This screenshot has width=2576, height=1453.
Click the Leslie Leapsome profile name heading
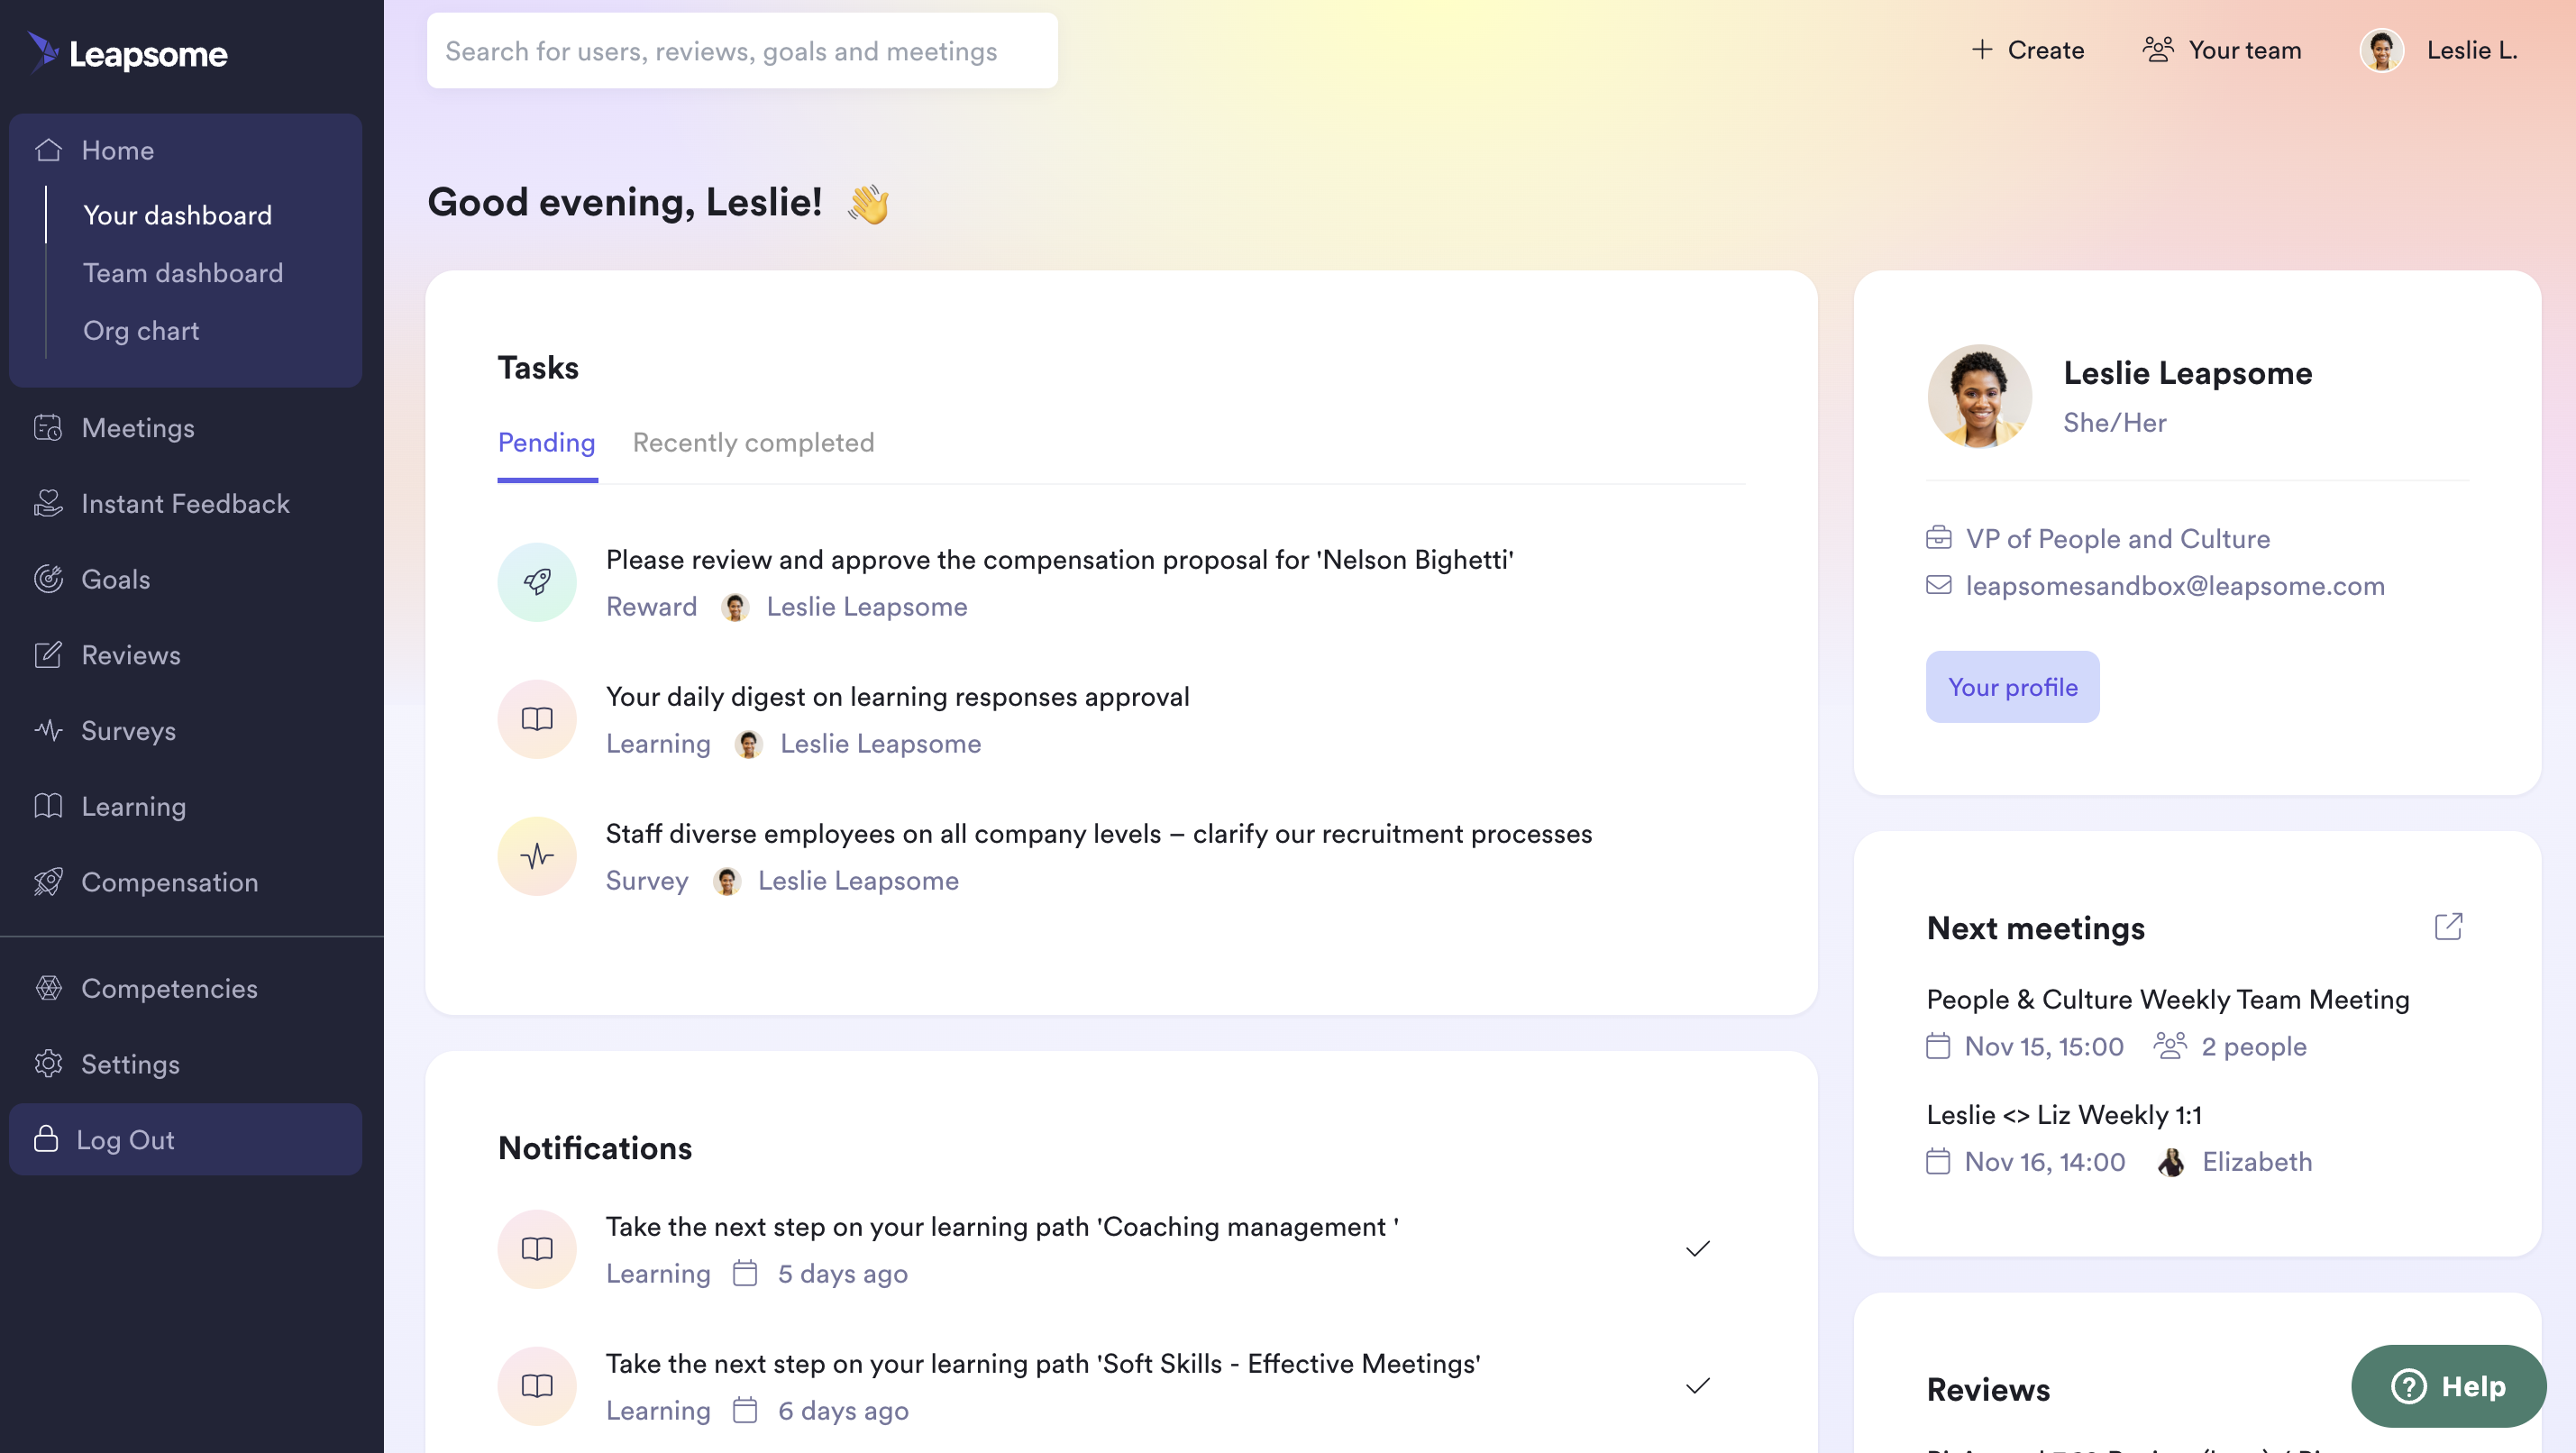tap(2188, 372)
